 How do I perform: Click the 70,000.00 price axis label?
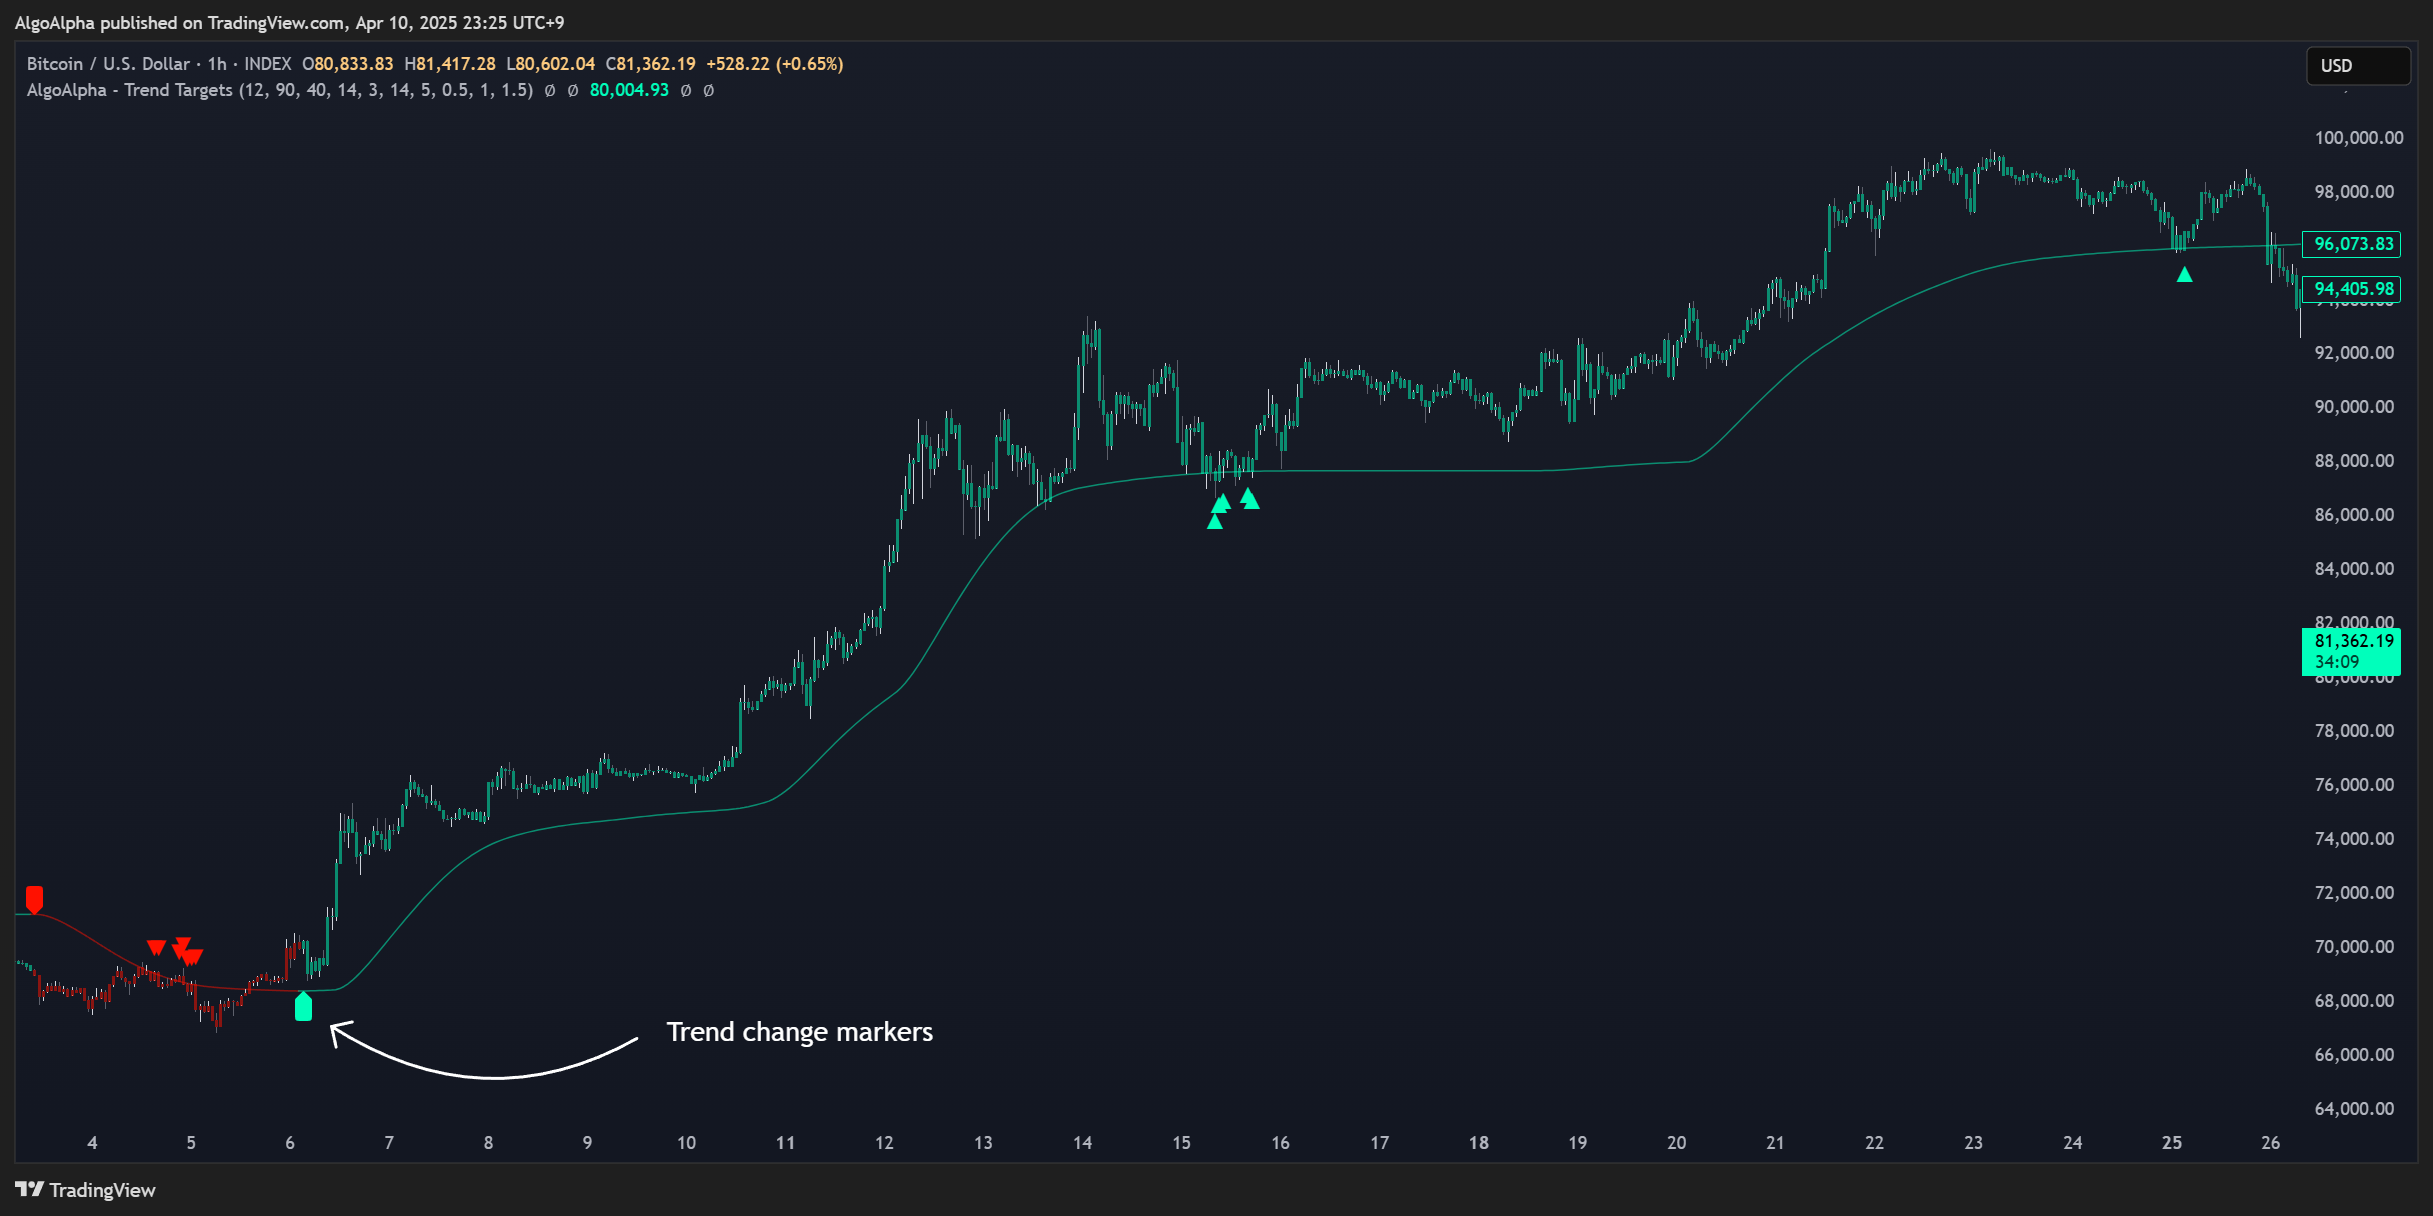coord(2355,947)
